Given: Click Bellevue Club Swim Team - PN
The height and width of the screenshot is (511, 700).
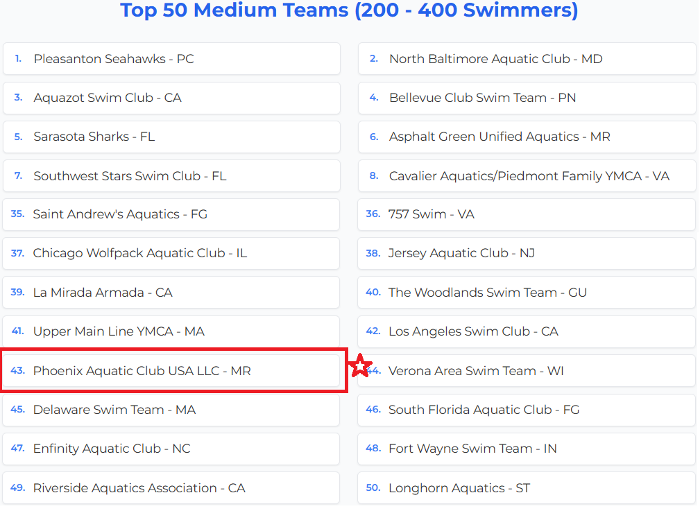Looking at the screenshot, I should [x=482, y=98].
